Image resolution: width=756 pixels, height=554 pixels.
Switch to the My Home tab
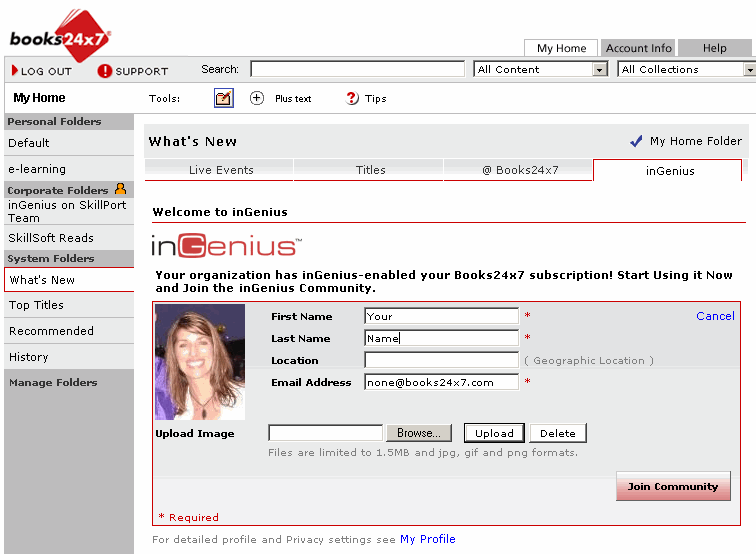(x=561, y=48)
